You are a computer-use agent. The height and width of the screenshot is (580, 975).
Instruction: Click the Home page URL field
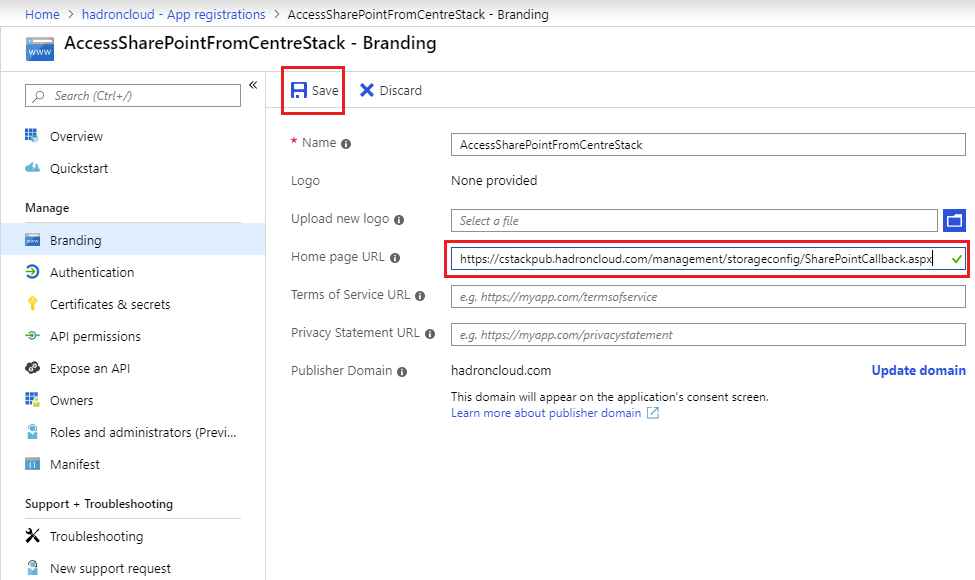(708, 259)
